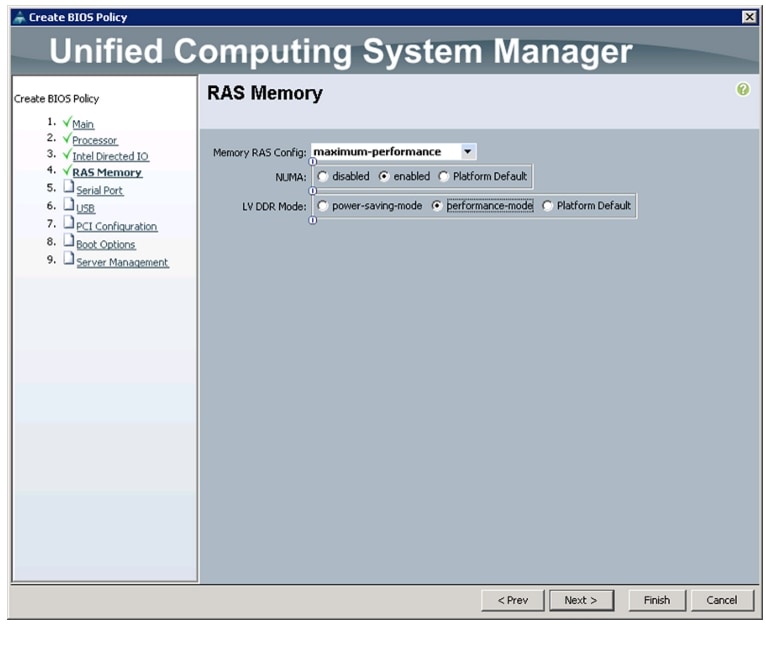This screenshot has width=766, height=647.
Task: Click the Unified Computing System Manager banner title
Action: (340, 51)
